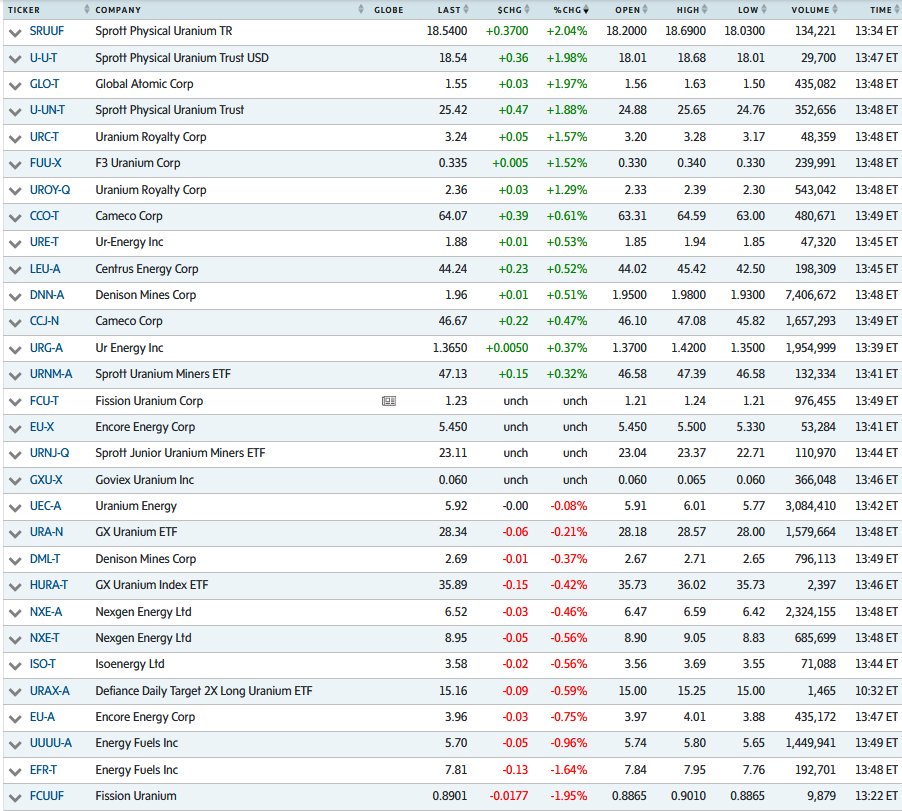This screenshot has width=902, height=811.
Task: Click the GLOBE column header
Action: coord(388,10)
